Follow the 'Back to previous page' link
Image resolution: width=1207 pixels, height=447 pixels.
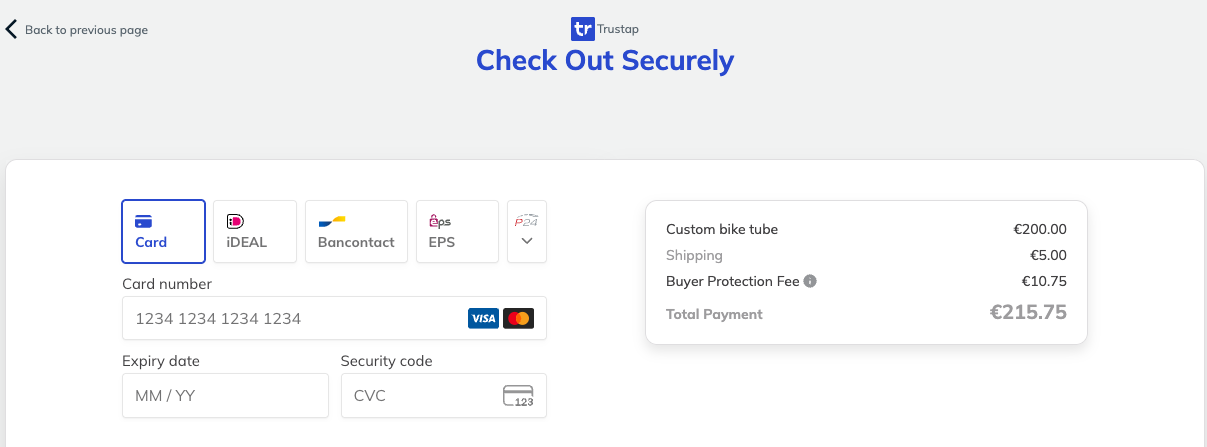[86, 30]
